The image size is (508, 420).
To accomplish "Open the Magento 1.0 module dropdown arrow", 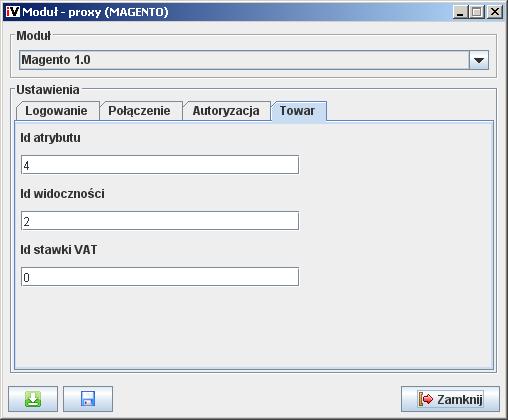I will click(x=479, y=60).
